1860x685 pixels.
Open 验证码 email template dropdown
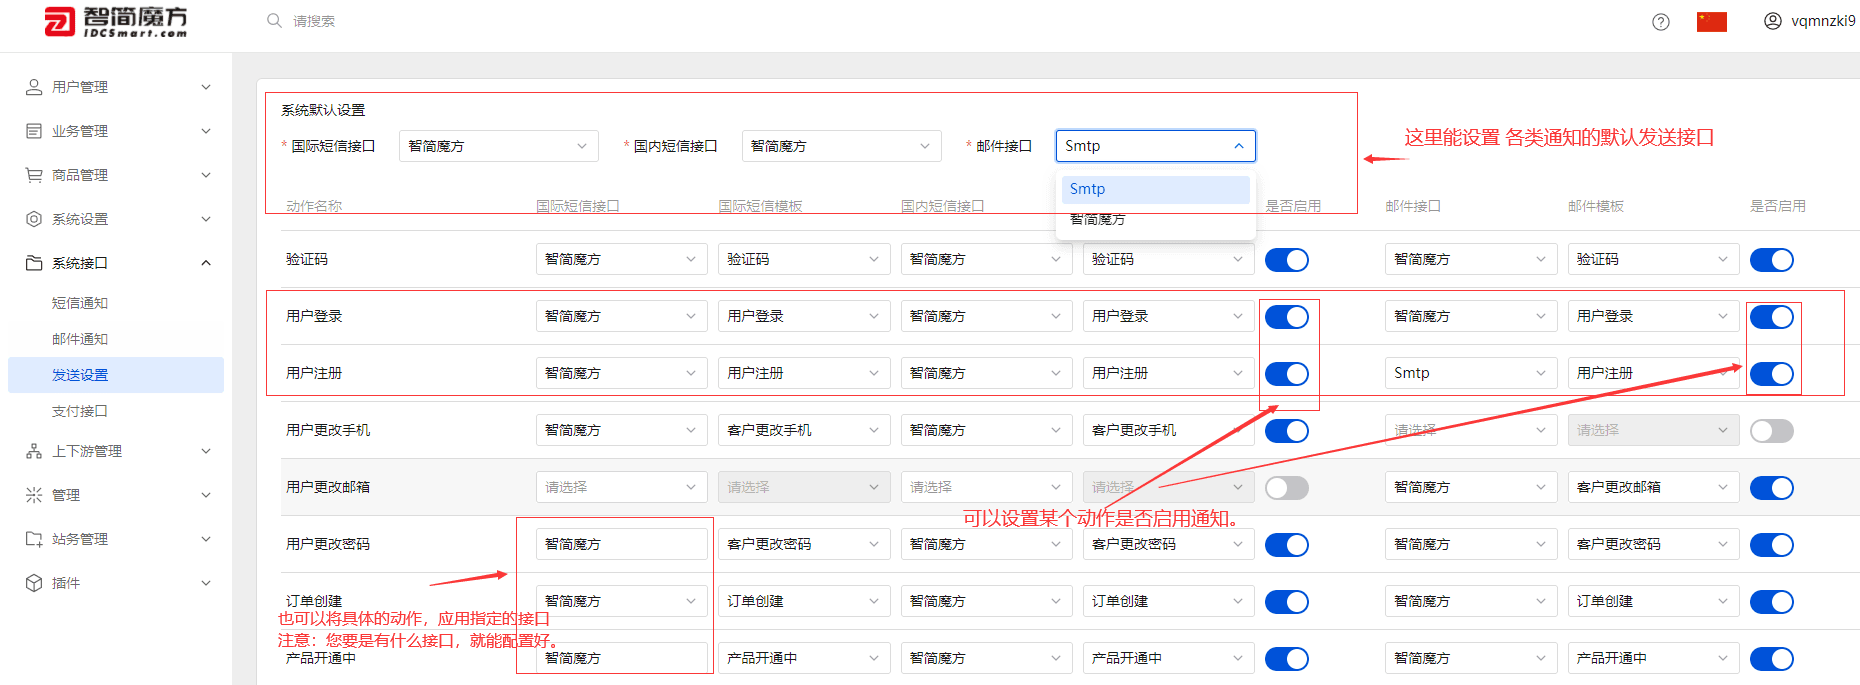(x=1653, y=259)
